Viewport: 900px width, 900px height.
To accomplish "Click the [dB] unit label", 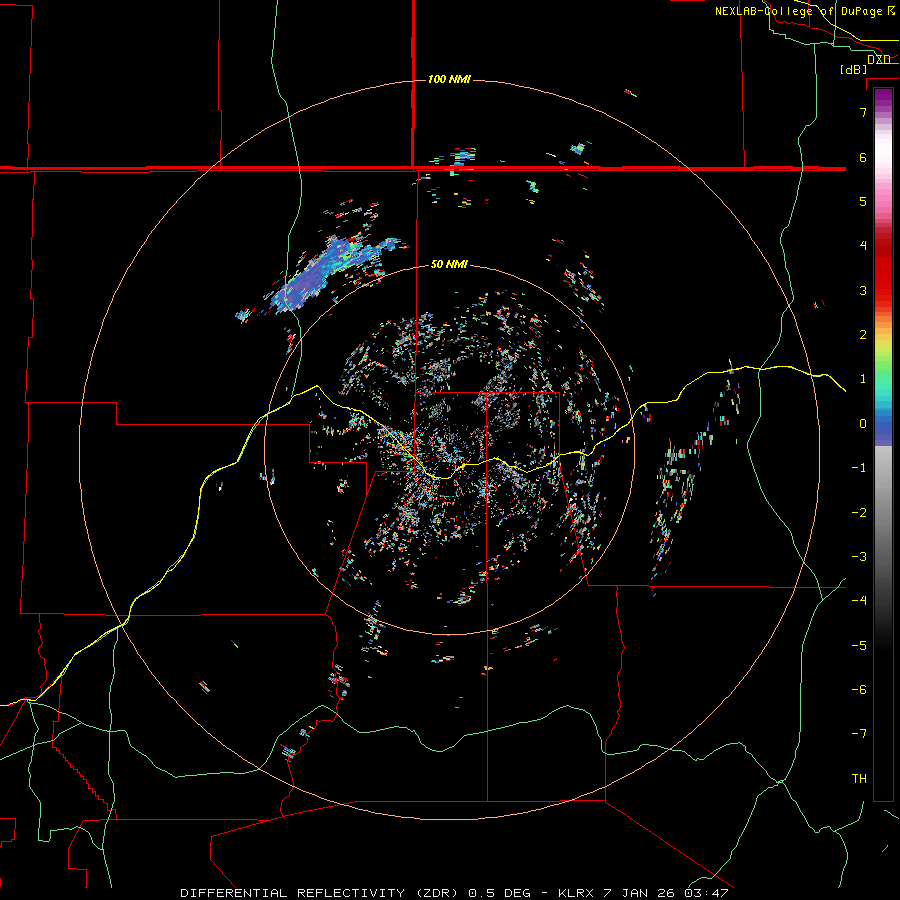I will [854, 69].
